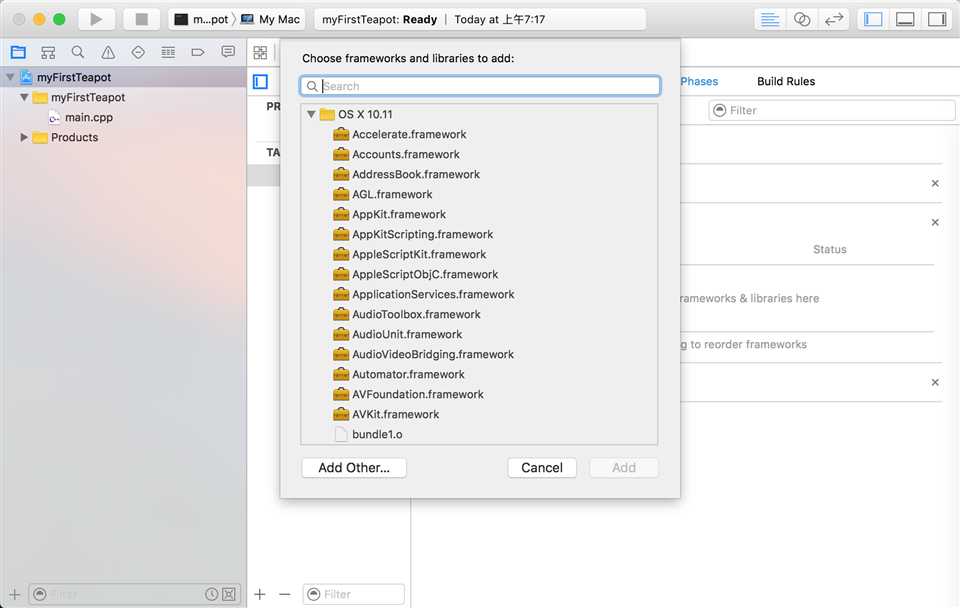Screen dimensions: 960x608
Task: Stop the running scheme with Stop button
Action: tap(141, 19)
